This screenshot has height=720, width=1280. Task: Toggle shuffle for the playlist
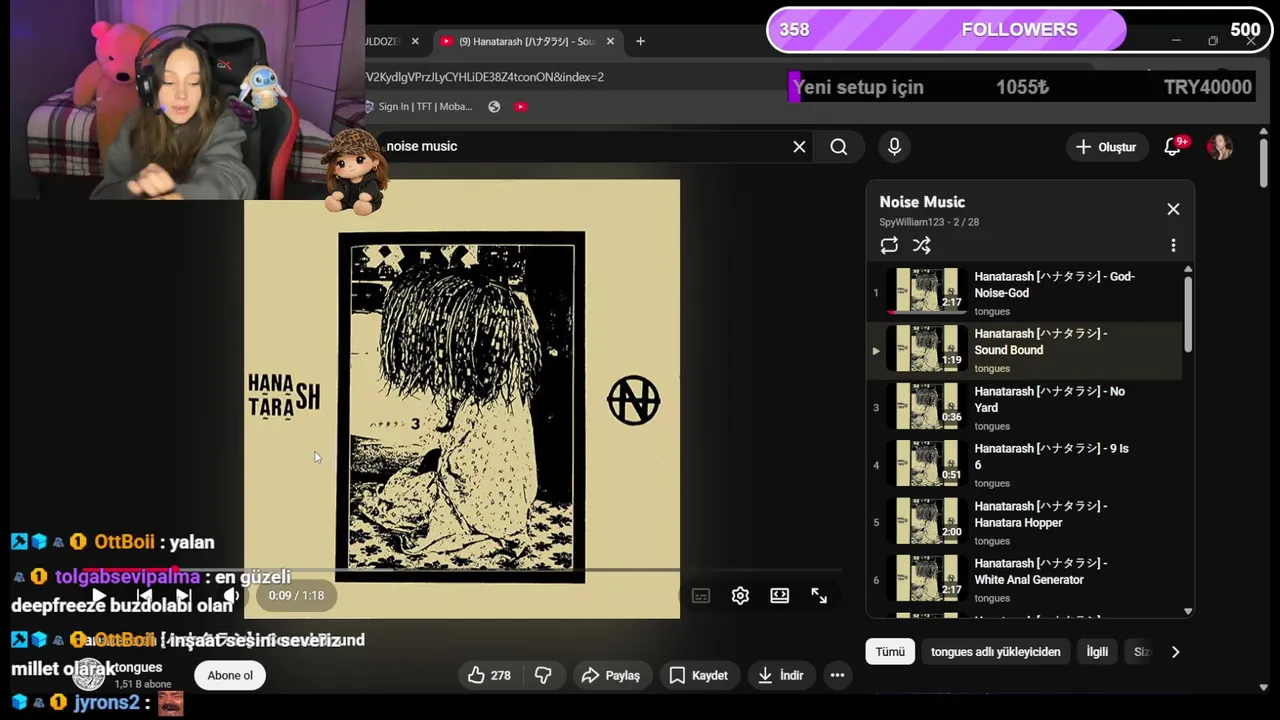click(922, 245)
